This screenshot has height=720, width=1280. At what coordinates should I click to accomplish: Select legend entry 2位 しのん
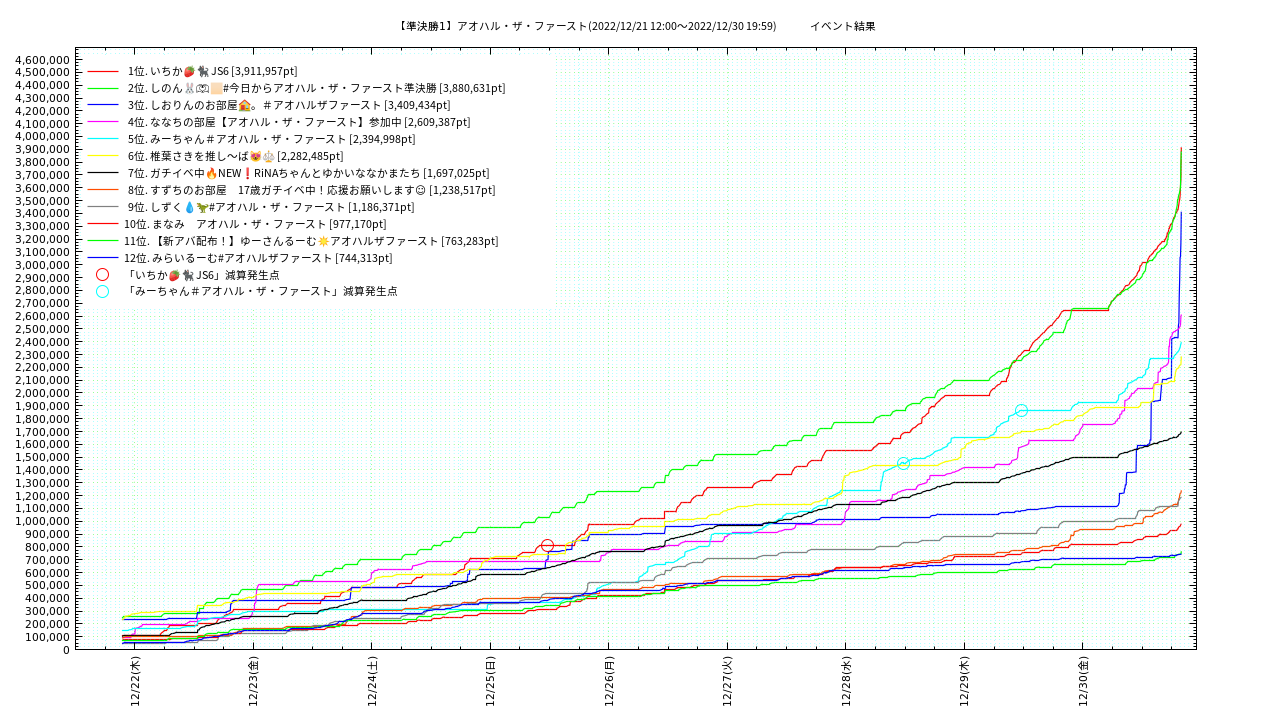(316, 88)
